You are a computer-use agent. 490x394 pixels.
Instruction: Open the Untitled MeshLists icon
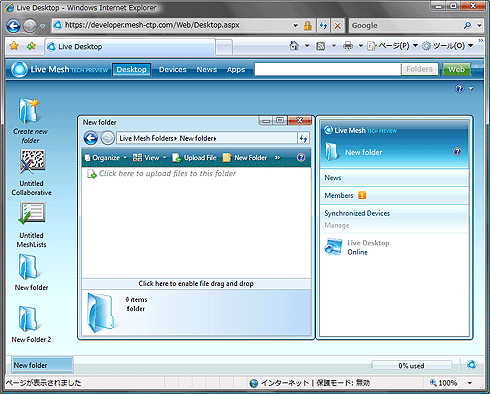pyautogui.click(x=32, y=213)
